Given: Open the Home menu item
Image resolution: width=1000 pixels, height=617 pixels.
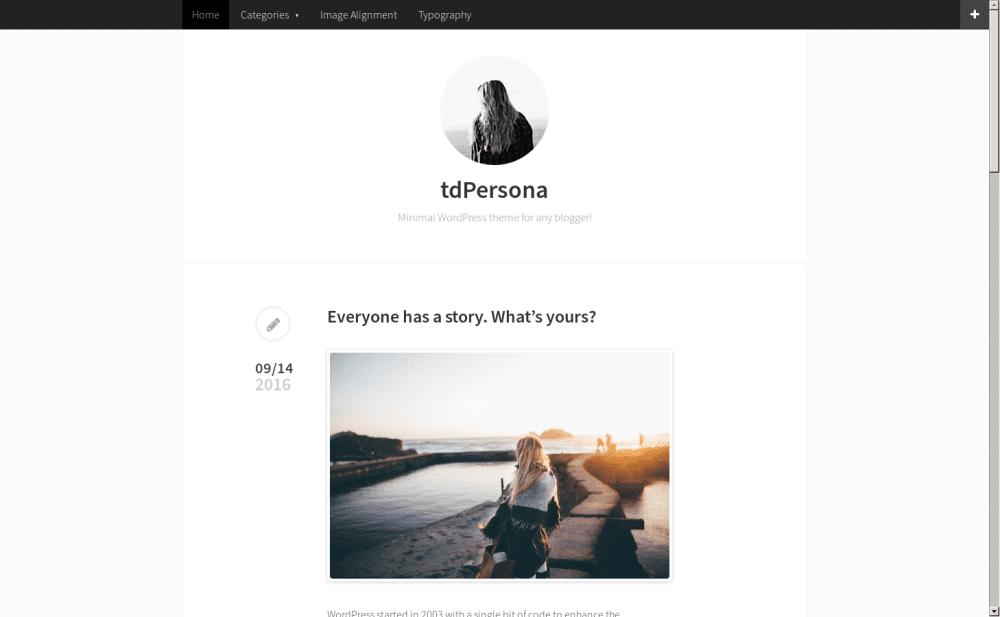Looking at the screenshot, I should 205,15.
